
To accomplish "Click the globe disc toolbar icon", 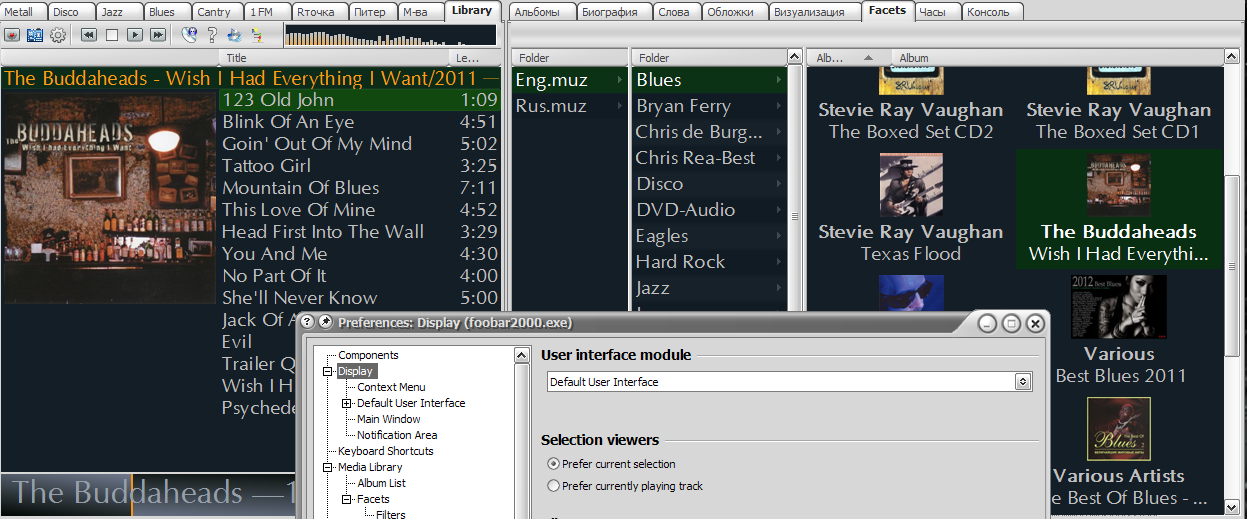I will point(189,35).
